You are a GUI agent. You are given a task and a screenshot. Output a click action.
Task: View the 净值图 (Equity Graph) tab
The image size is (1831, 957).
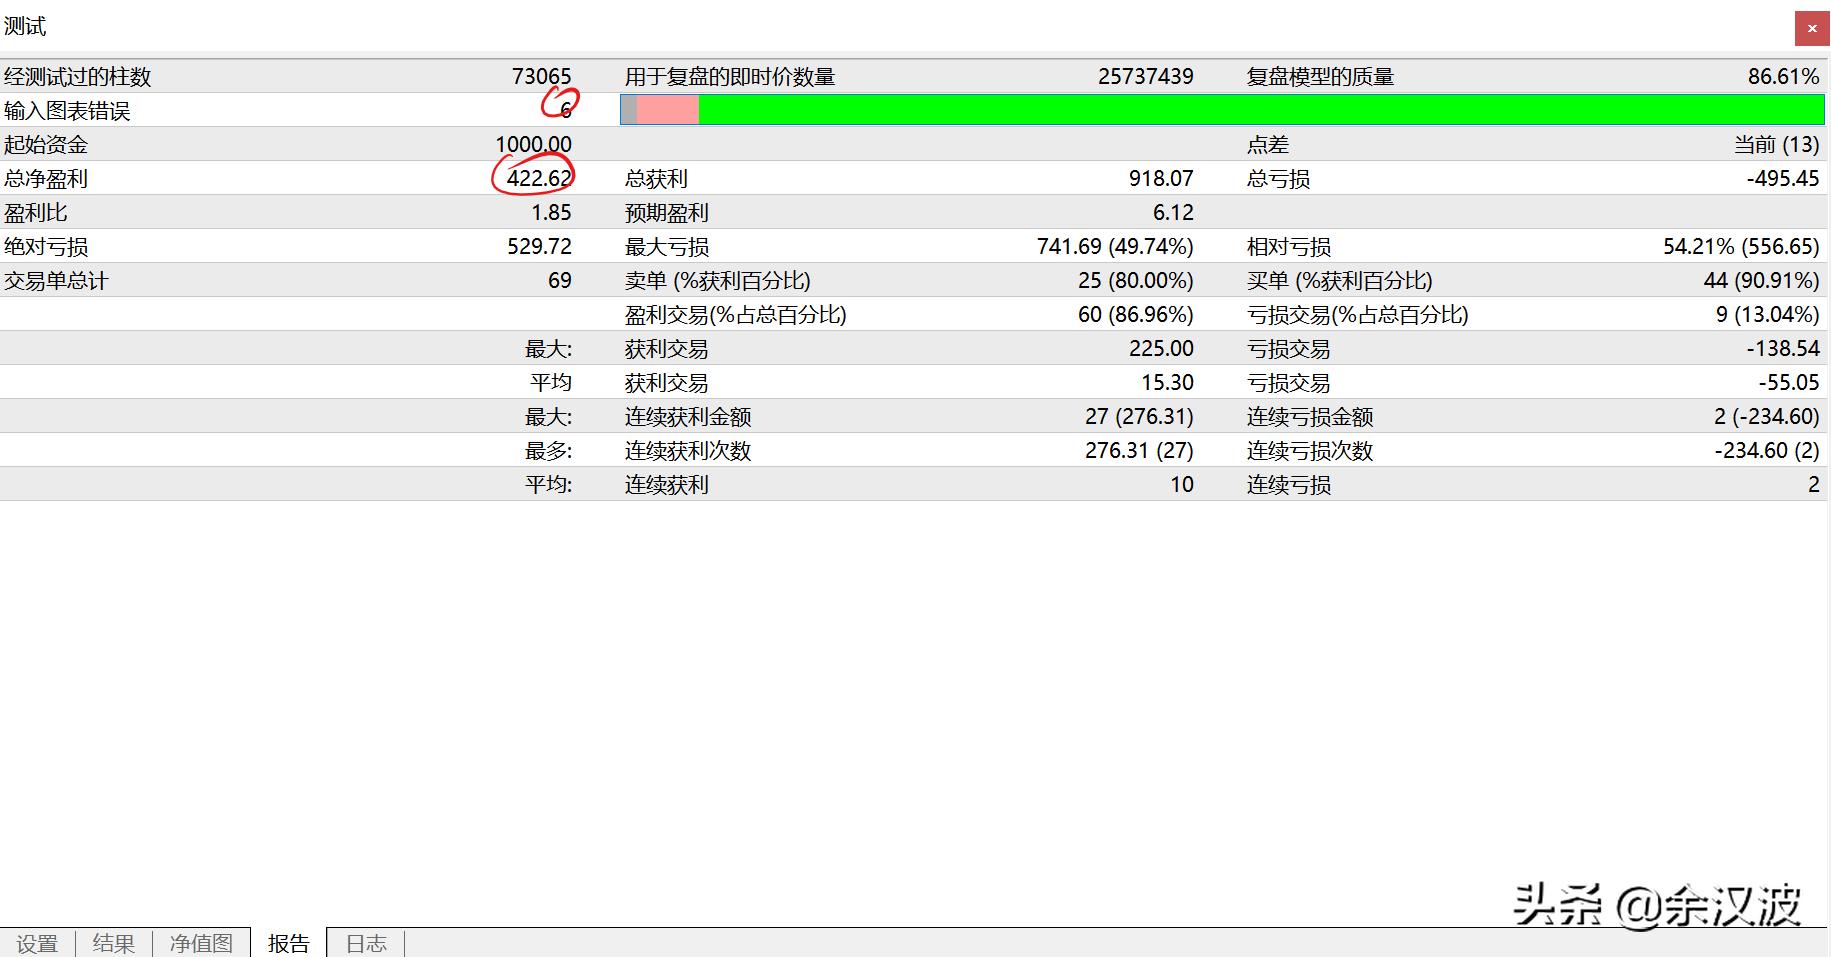[x=199, y=942]
